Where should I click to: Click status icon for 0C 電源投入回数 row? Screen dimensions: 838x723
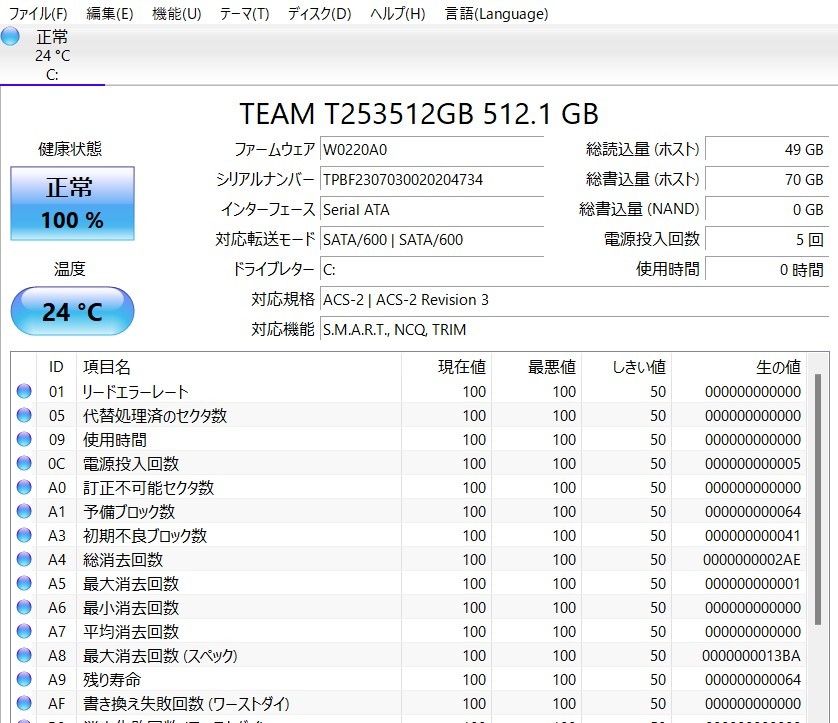click(x=24, y=463)
